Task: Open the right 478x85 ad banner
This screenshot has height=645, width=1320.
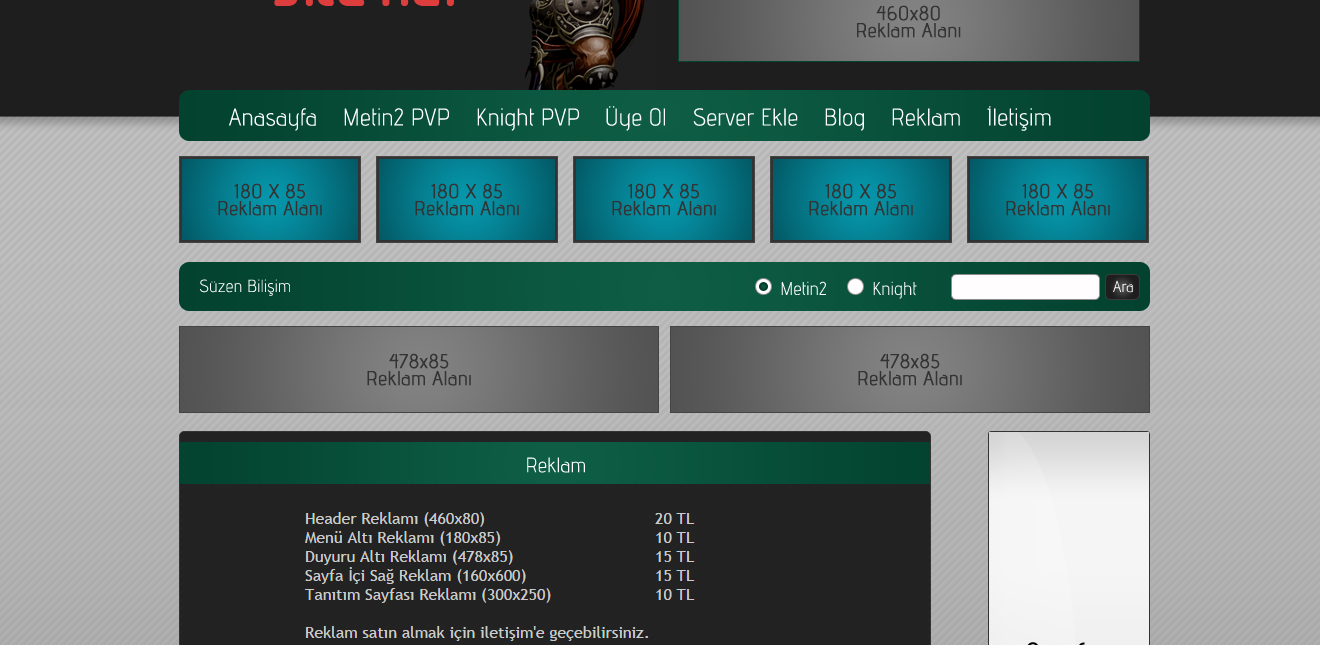Action: (910, 369)
